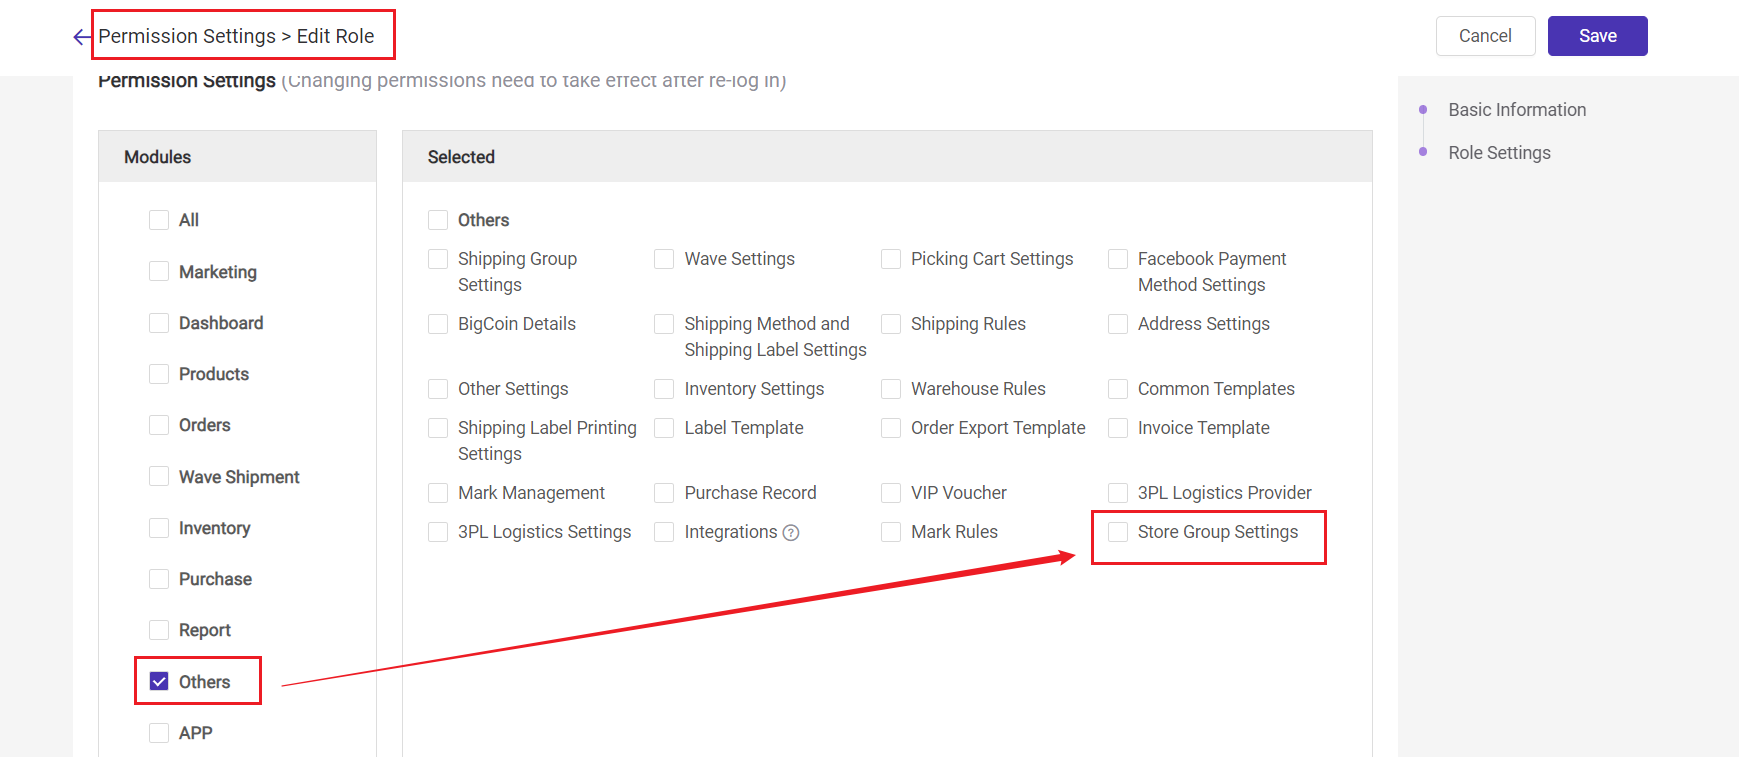Image resolution: width=1739 pixels, height=757 pixels.
Task: Click the back arrow icon
Action: click(x=82, y=37)
